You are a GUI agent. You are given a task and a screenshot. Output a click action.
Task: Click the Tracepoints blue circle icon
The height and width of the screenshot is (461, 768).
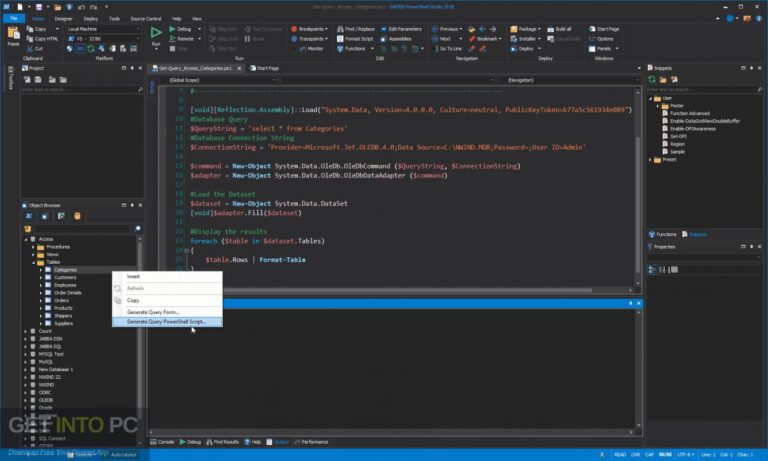(x=294, y=39)
